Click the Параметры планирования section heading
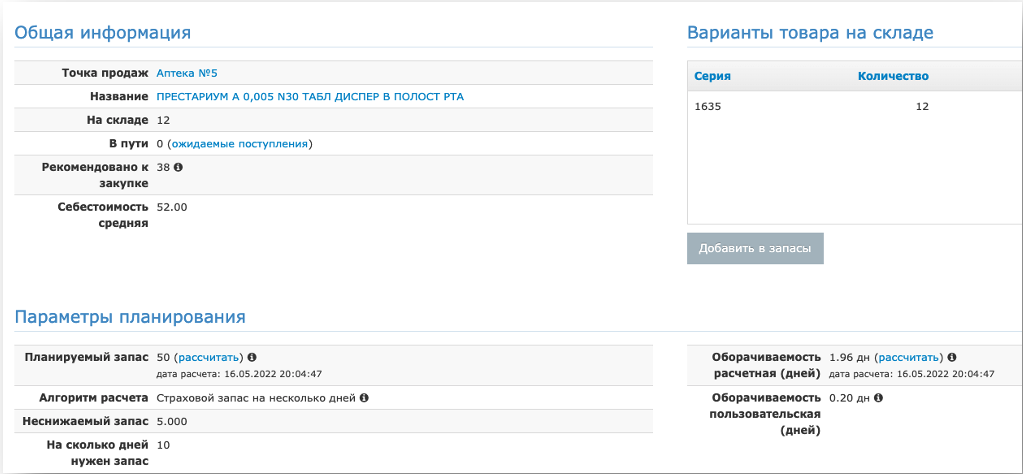1023x474 pixels. [x=130, y=318]
